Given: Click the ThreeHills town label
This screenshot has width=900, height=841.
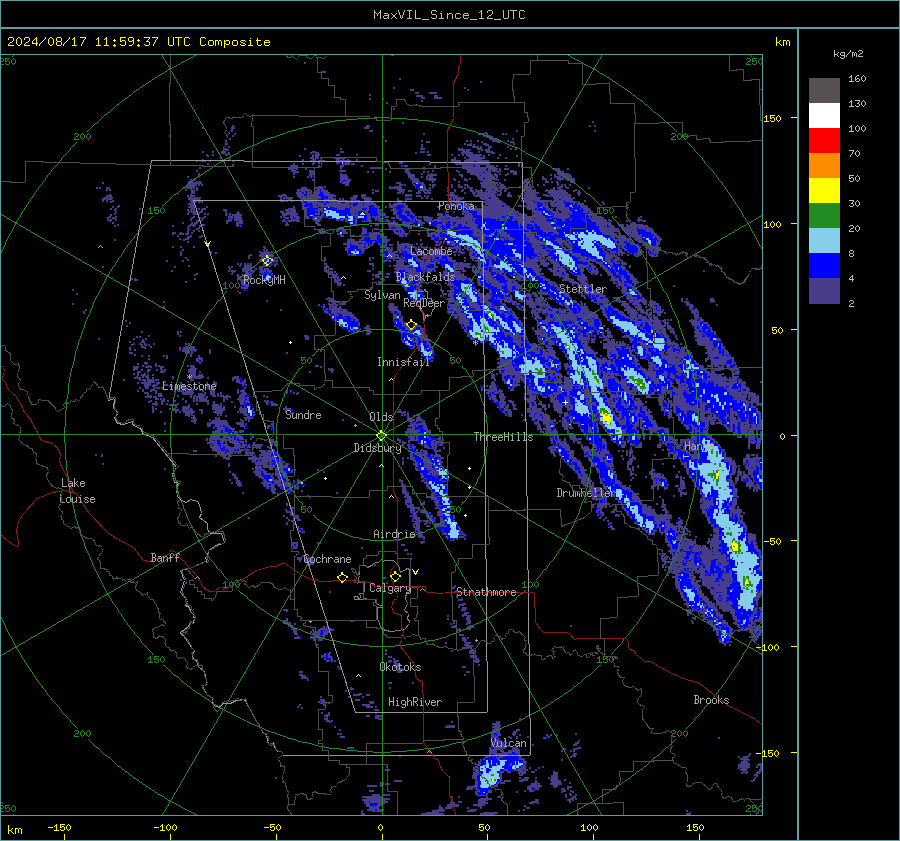Looking at the screenshot, I should tap(503, 437).
